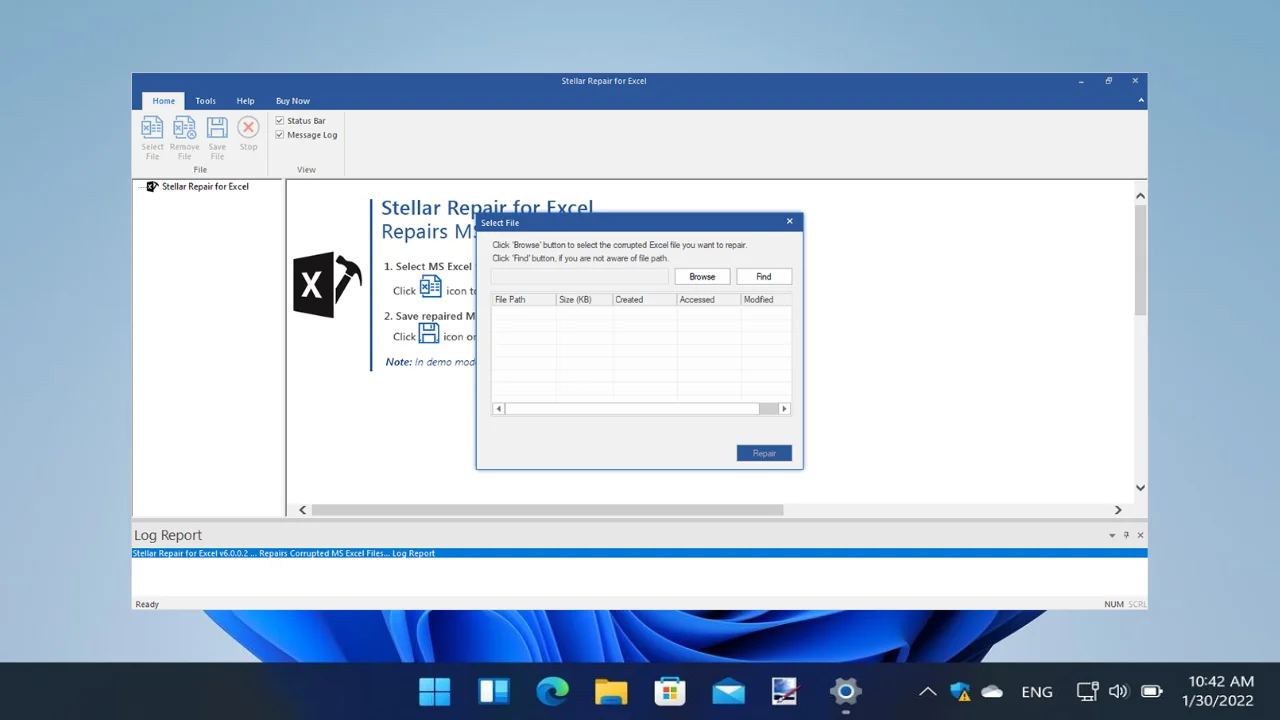Open the clock showing 10:42 AM
Screen dimensions: 1280x720
click(1220, 691)
